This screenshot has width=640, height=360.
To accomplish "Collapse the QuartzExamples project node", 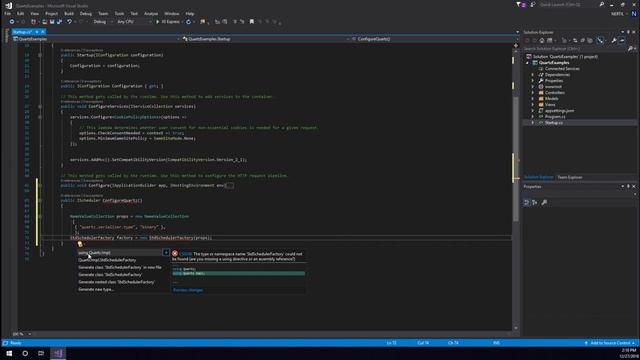I will (x=527, y=63).
